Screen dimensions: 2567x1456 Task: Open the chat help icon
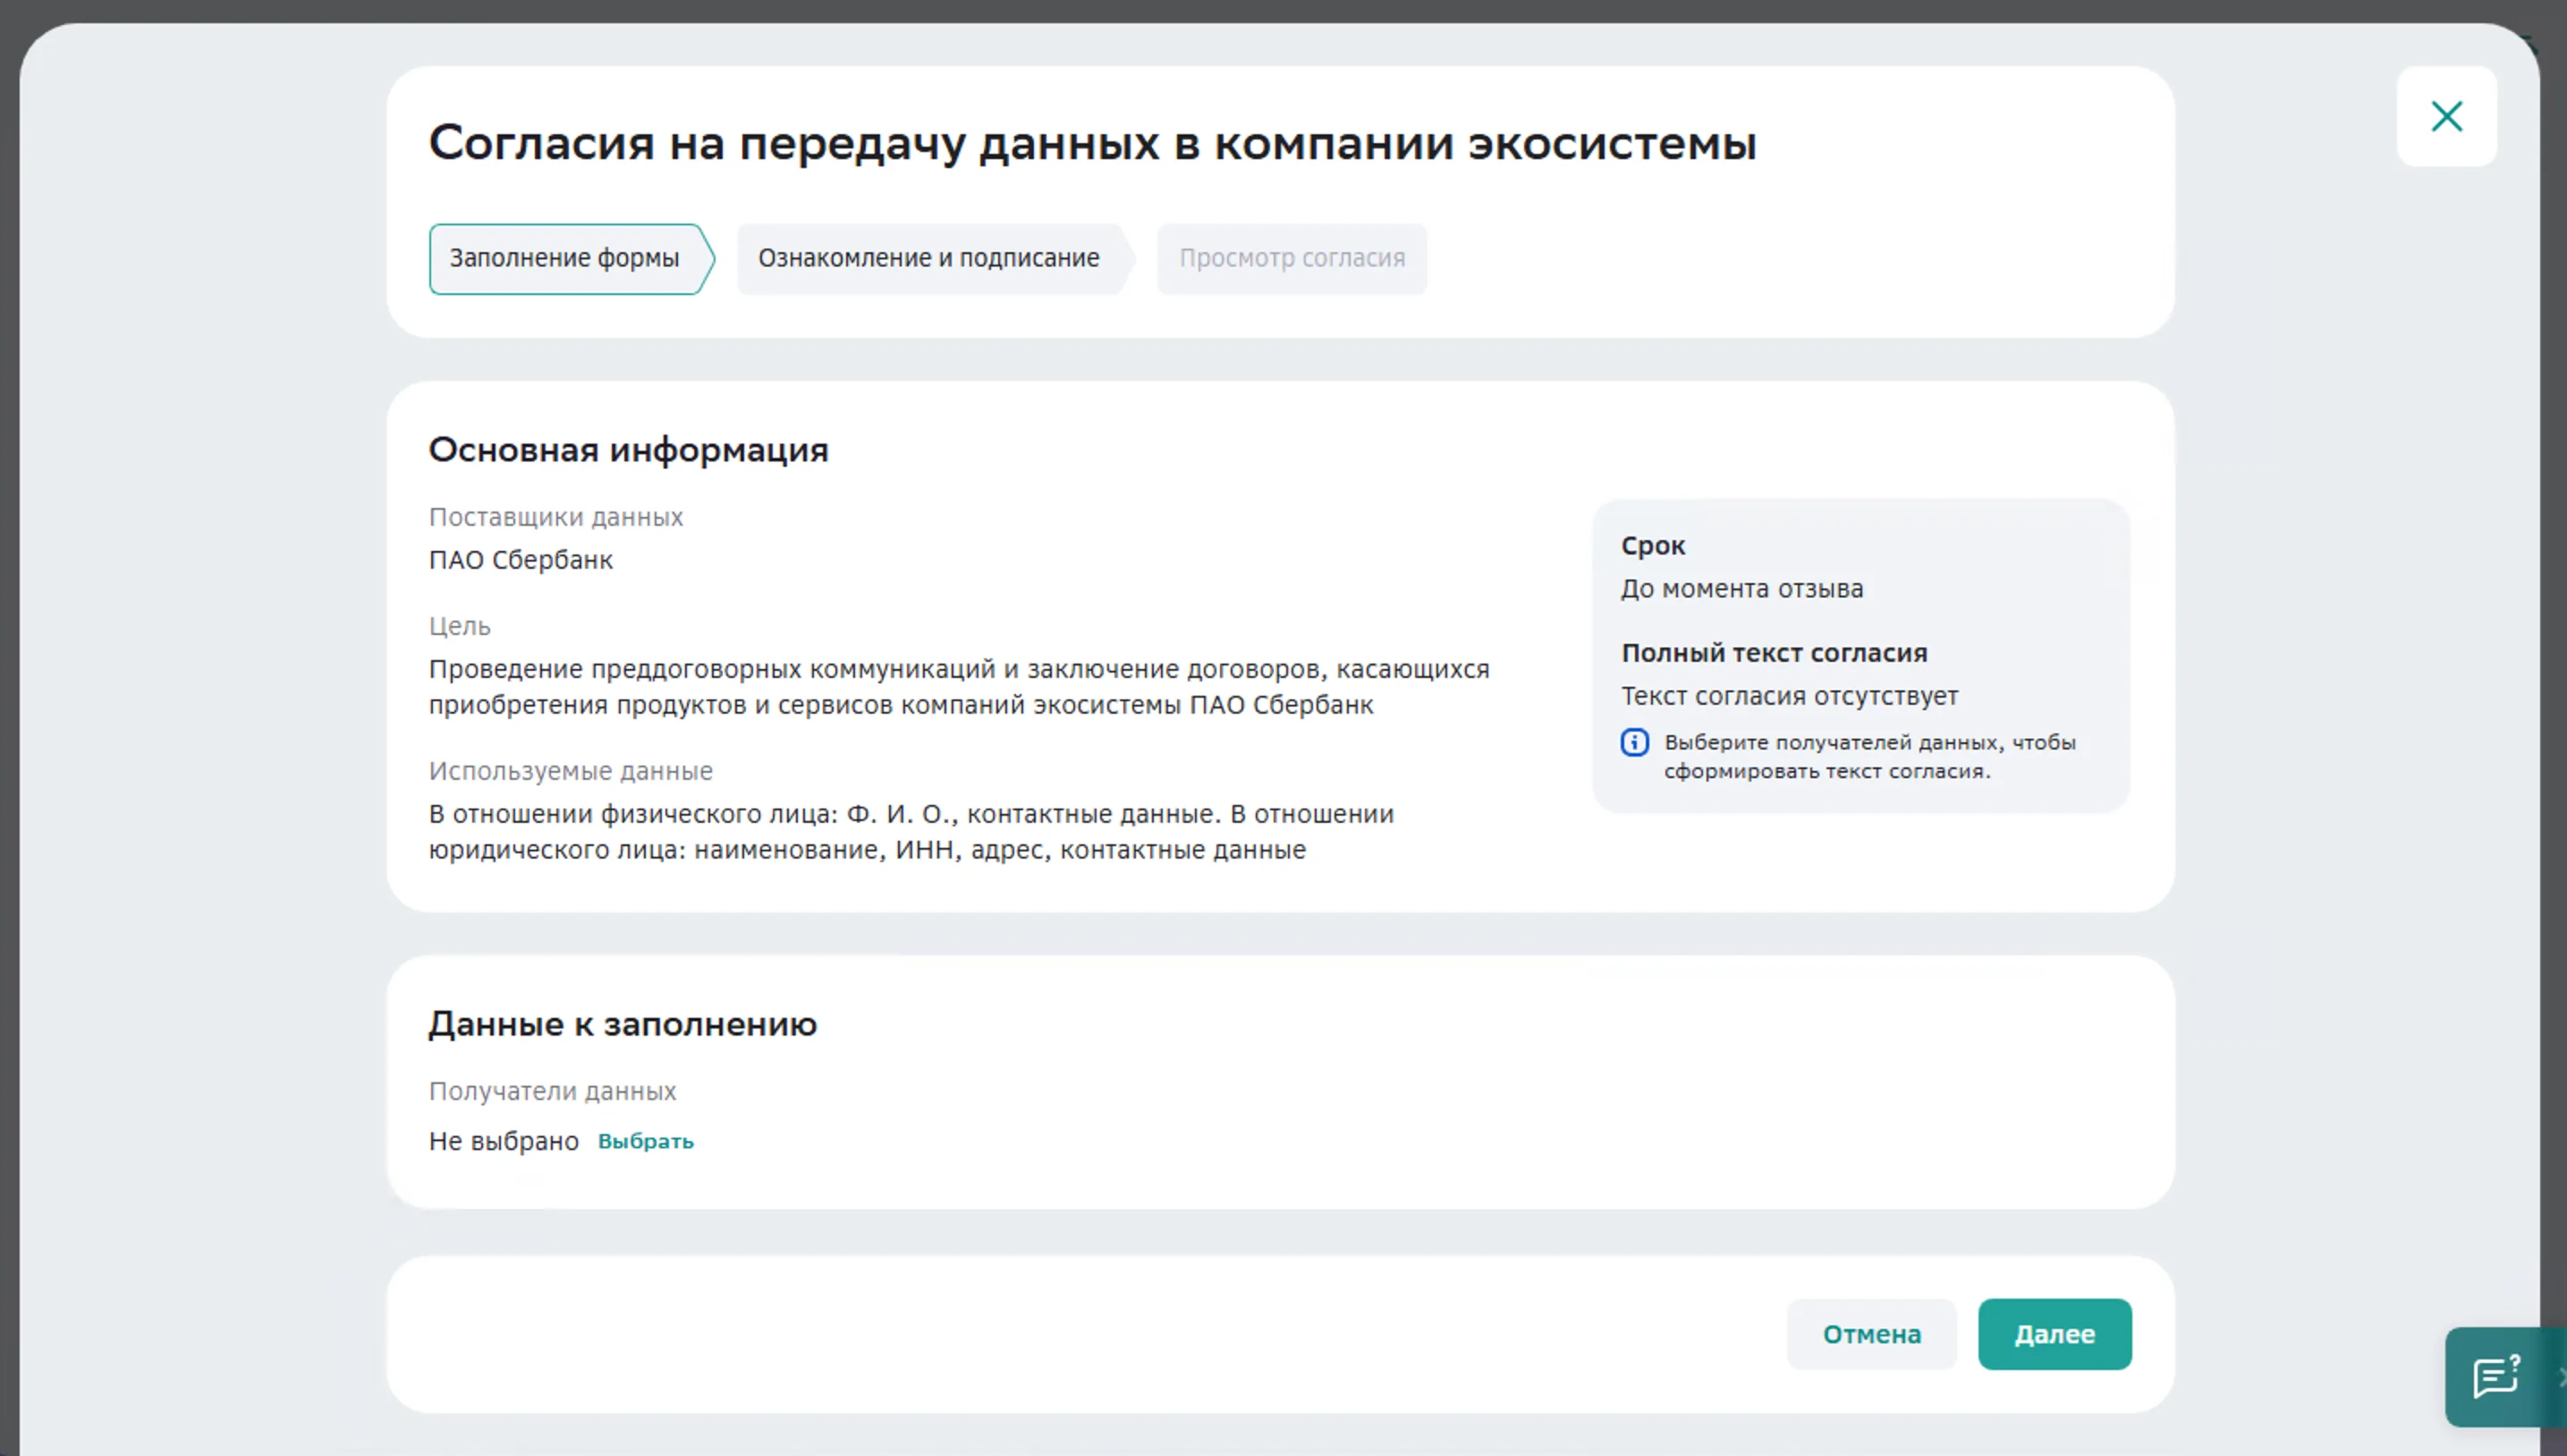click(2496, 1376)
